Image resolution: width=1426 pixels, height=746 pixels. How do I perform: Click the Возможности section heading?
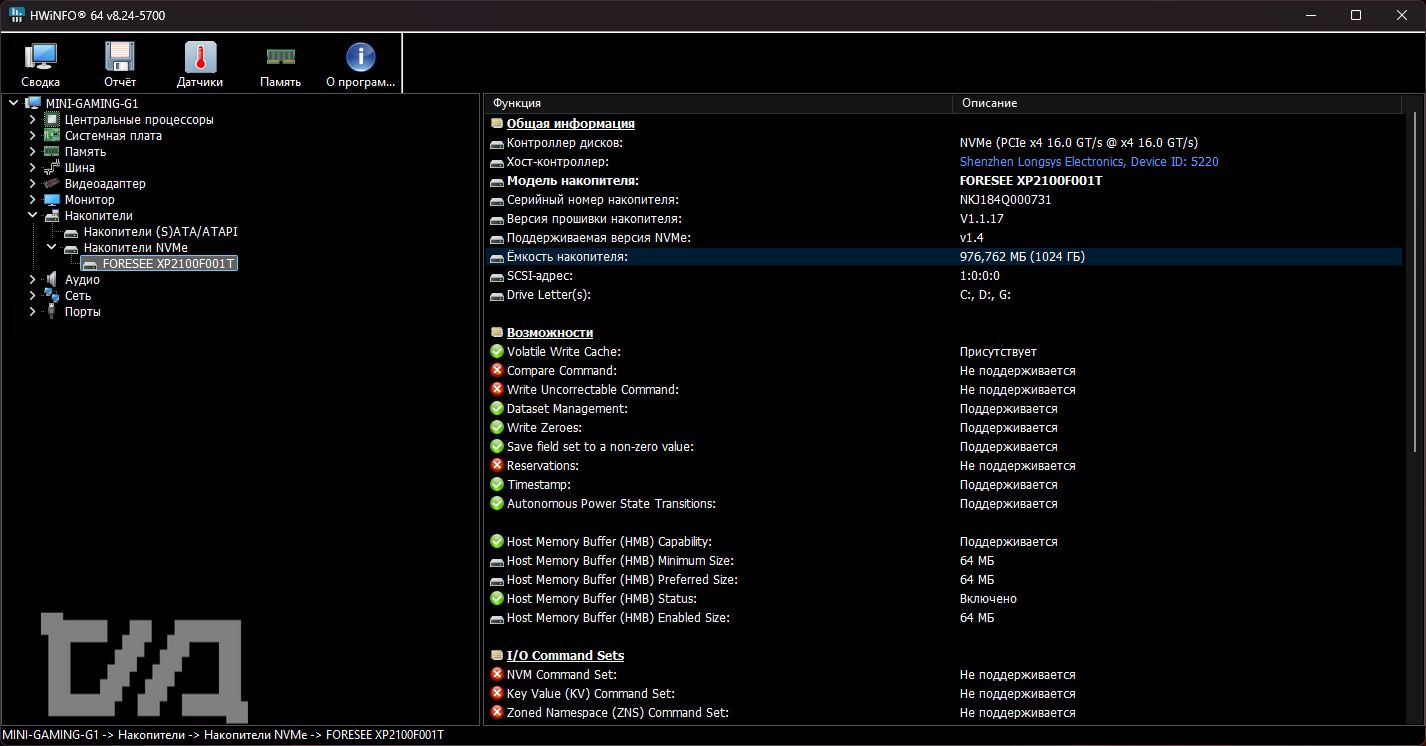(550, 333)
